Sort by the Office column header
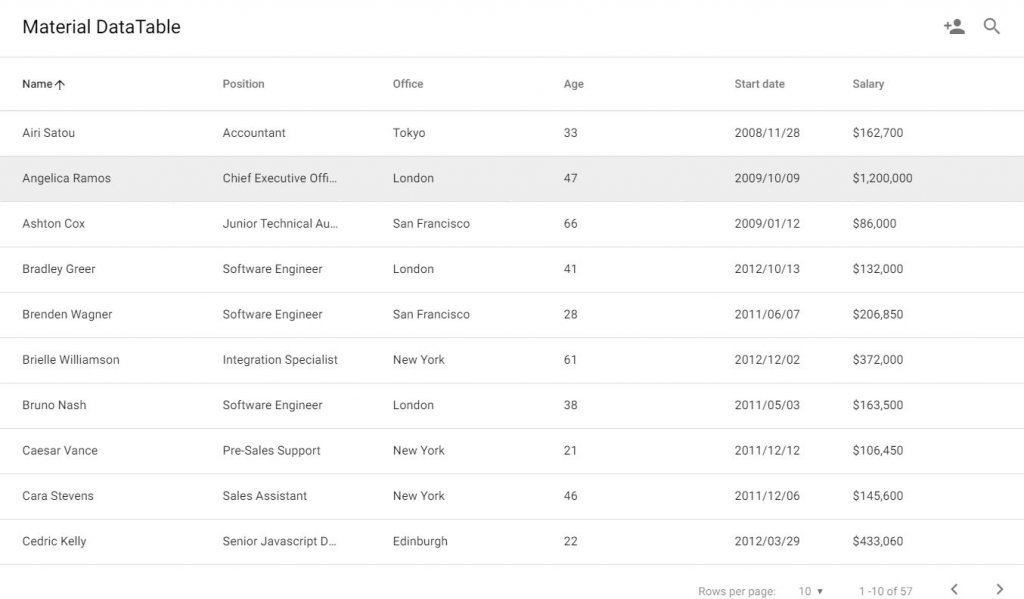 [408, 84]
